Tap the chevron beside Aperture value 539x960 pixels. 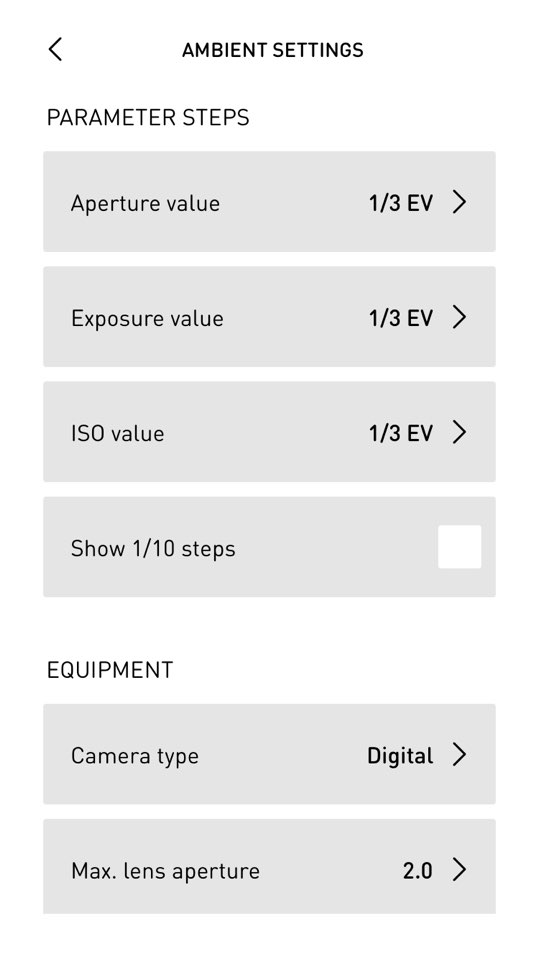(459, 202)
